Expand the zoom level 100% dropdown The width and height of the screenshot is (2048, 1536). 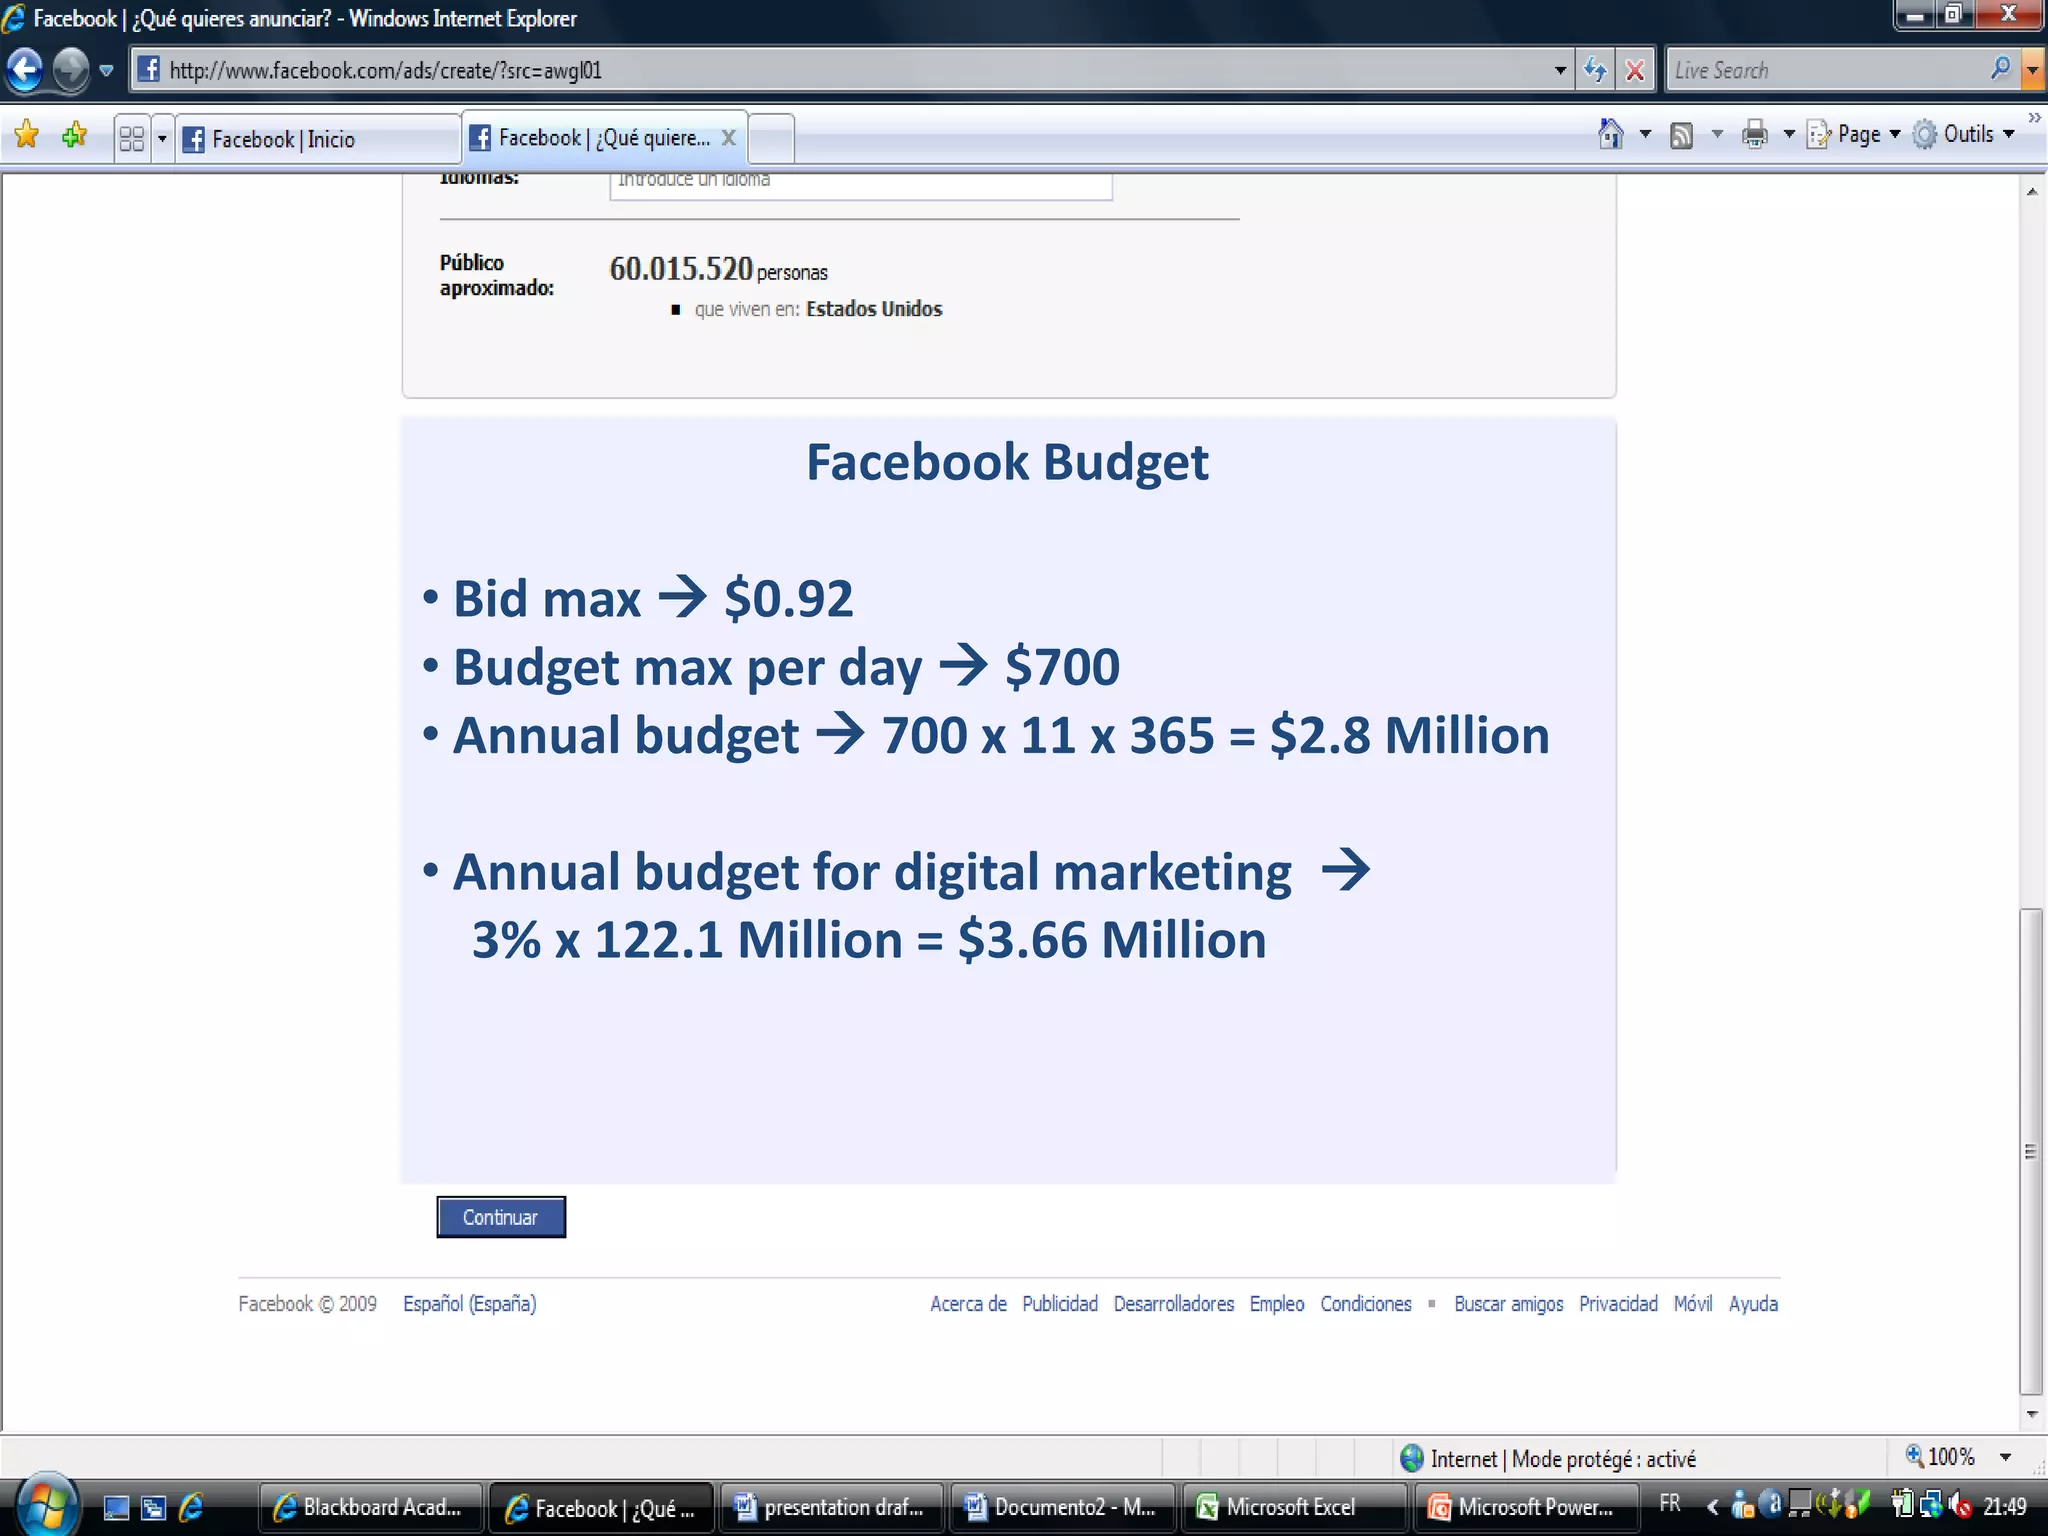(x=2005, y=1457)
